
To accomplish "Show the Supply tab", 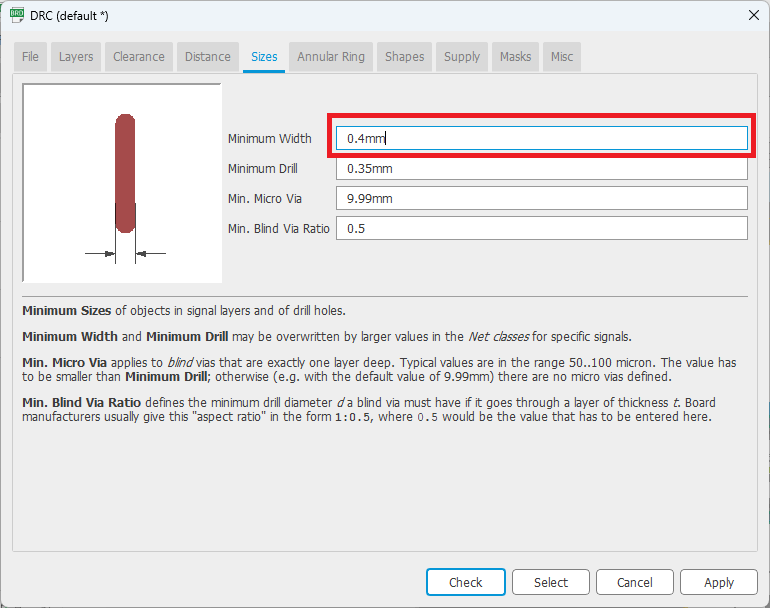I will [462, 57].
